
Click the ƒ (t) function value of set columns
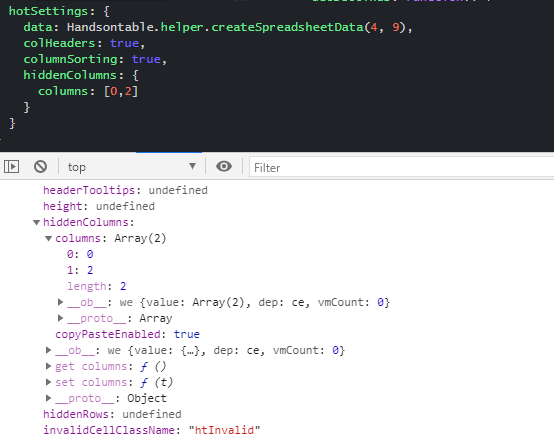point(156,382)
